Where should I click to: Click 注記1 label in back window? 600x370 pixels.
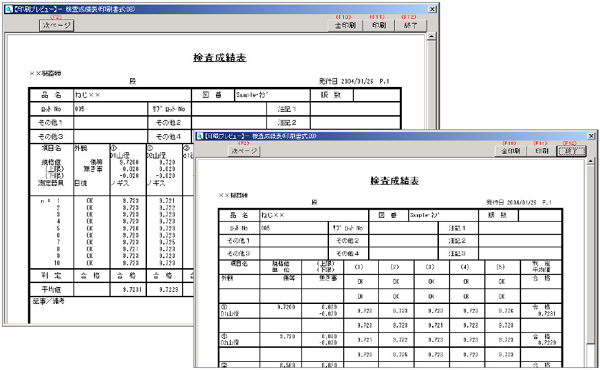[287, 109]
